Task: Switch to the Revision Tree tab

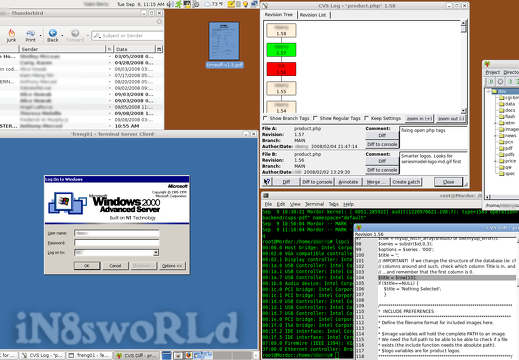Action: (279, 15)
